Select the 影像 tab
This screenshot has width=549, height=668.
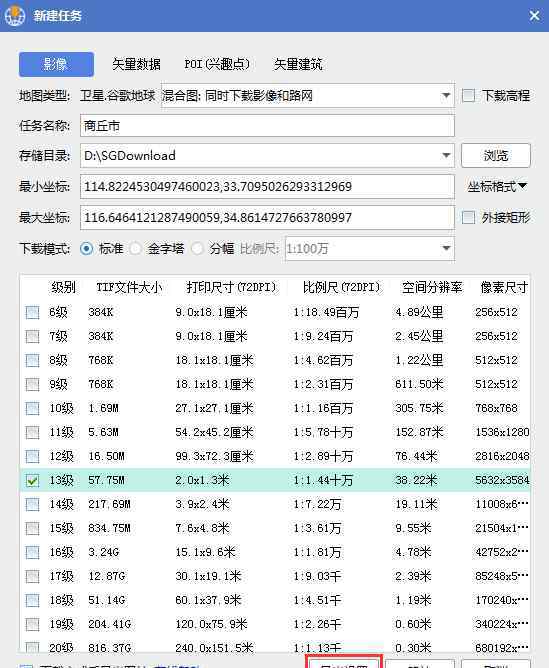click(56, 64)
